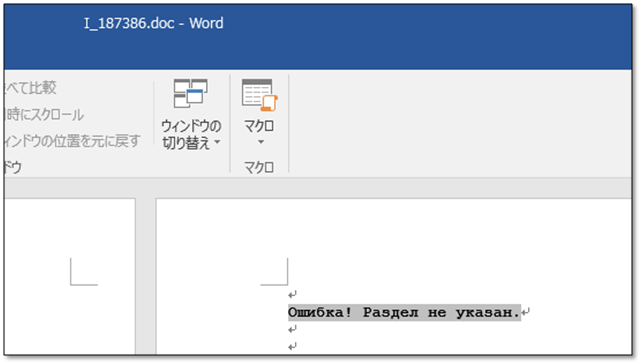Click the word указан. in the error line
This screenshot has width=641, height=364.
tap(488, 312)
